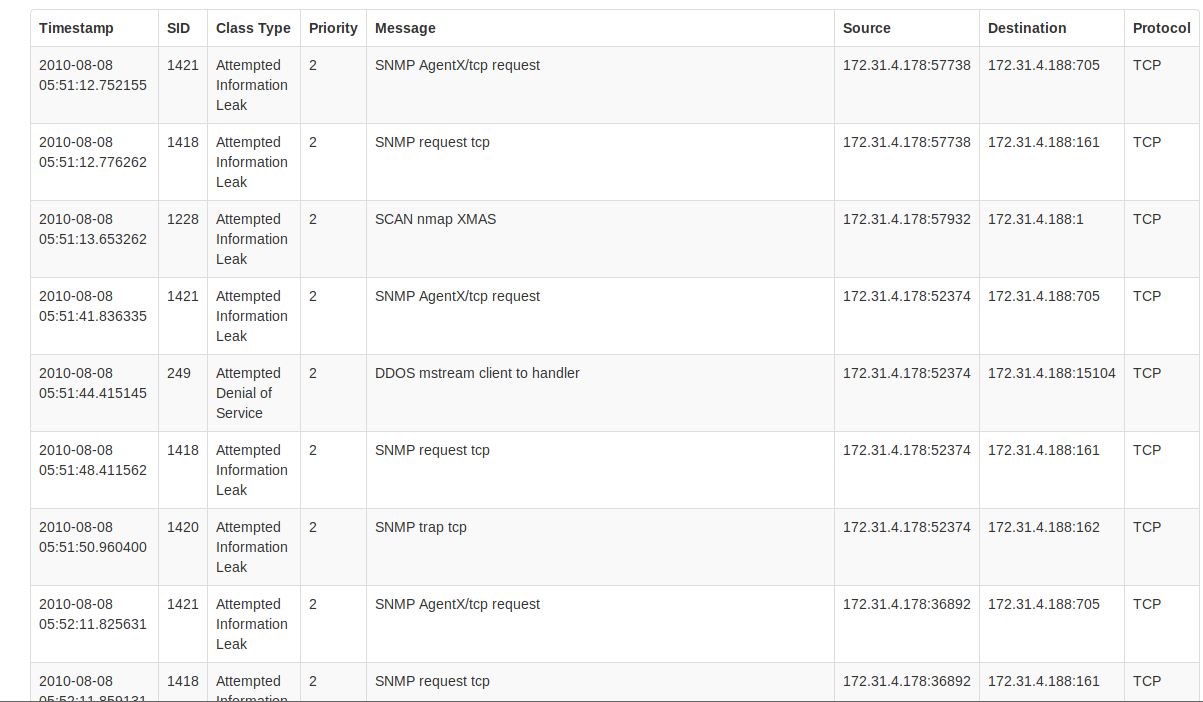Image resolution: width=1203 pixels, height=702 pixels.
Task: Click SID 1228 cell
Action: 182,219
